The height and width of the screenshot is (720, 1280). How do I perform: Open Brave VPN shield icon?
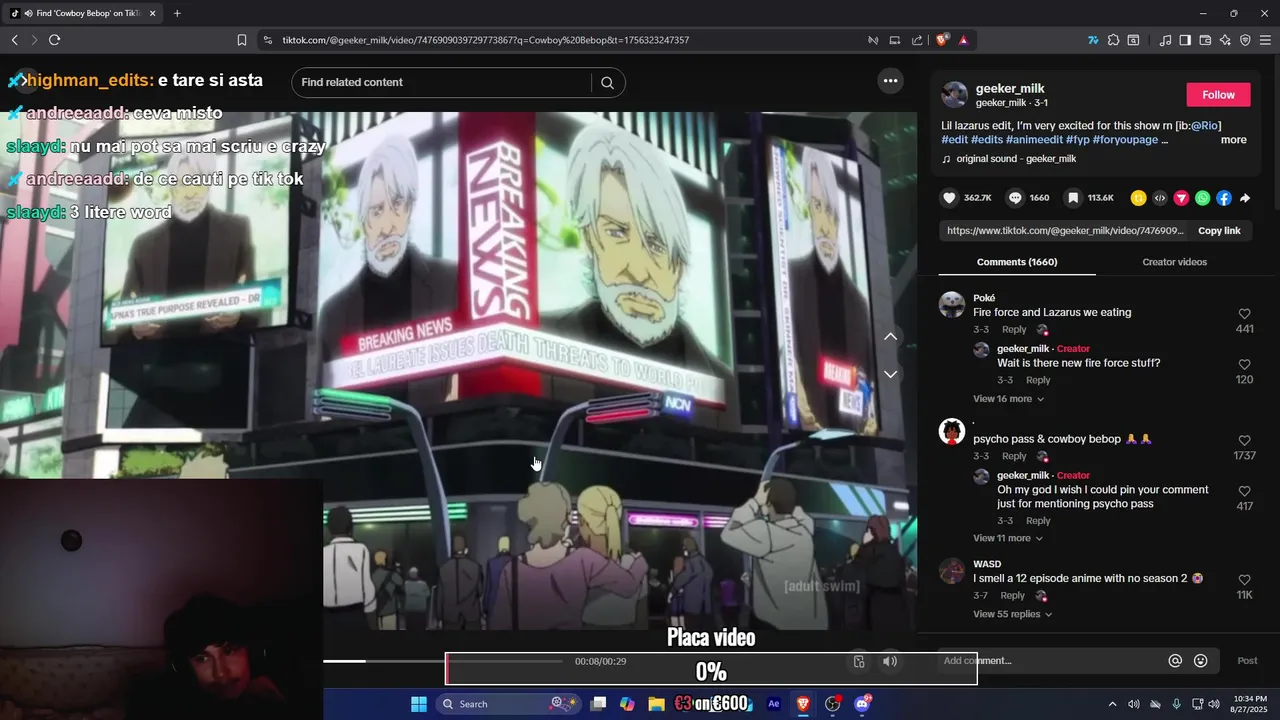pos(1245,40)
